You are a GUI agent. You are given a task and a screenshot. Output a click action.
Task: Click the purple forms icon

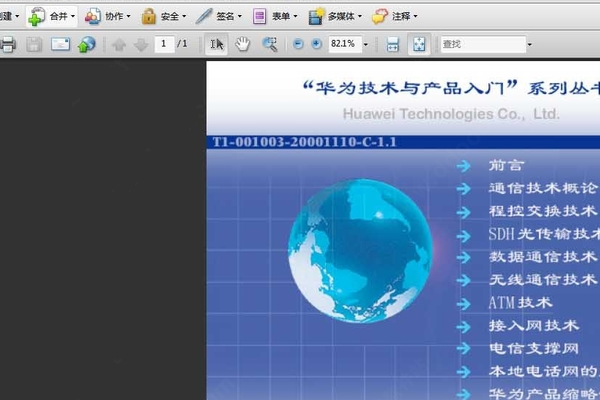click(259, 16)
